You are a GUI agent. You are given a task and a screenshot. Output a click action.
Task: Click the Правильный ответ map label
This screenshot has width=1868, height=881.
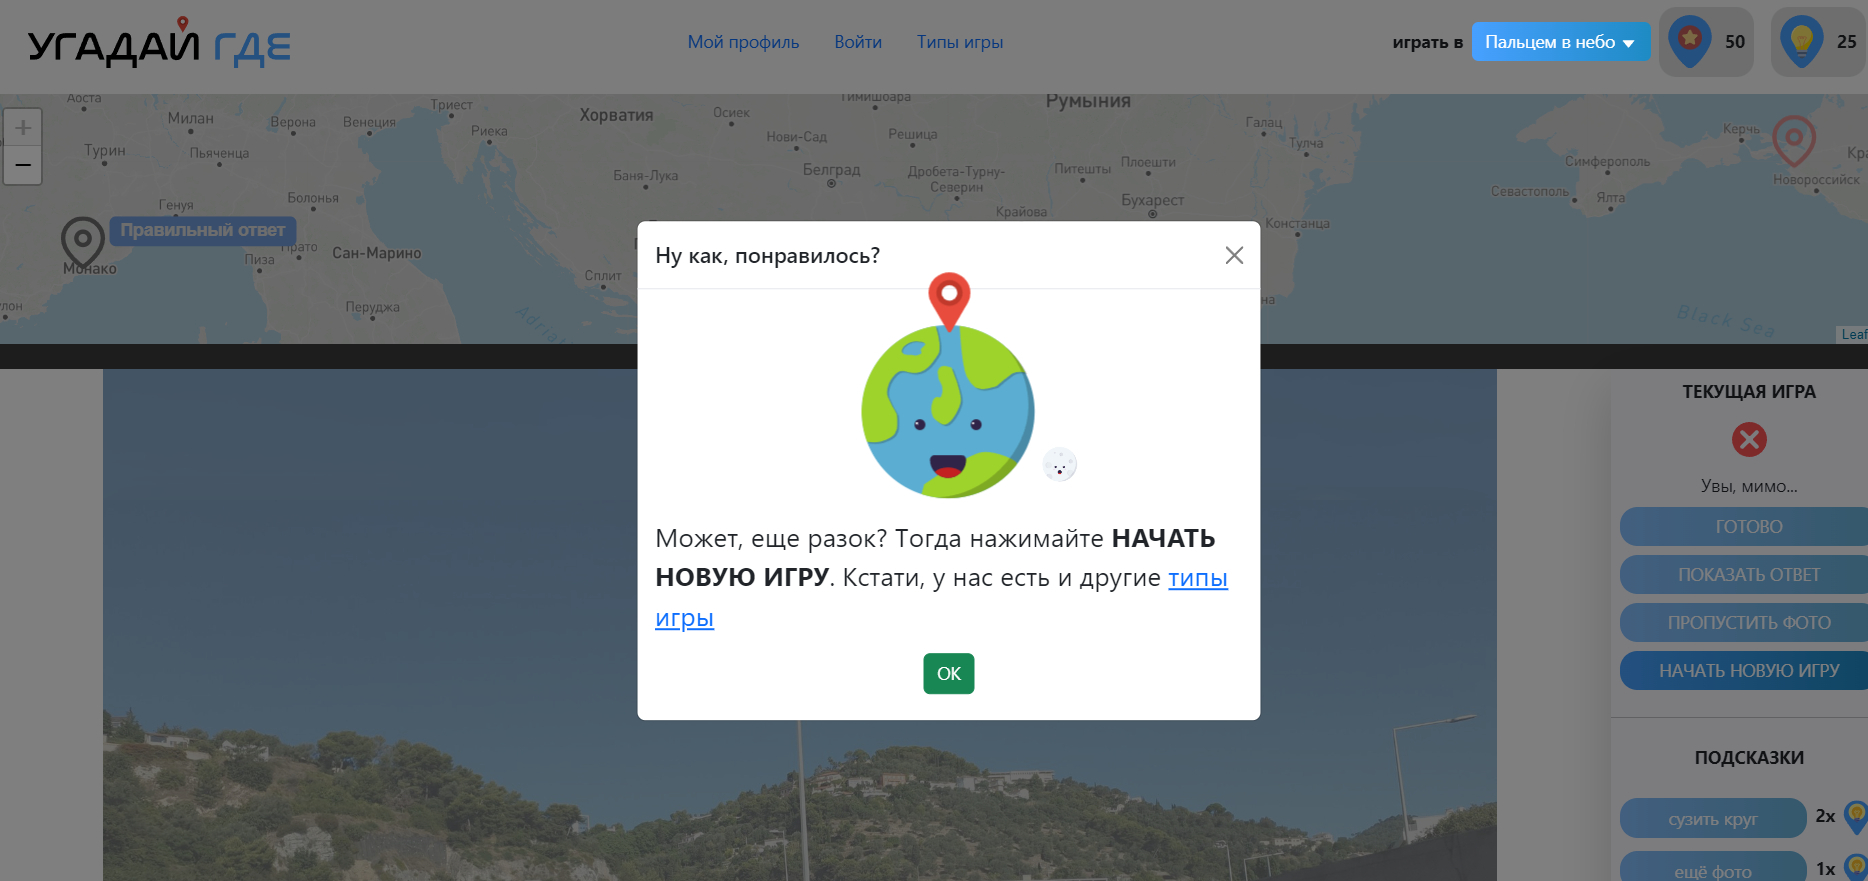[x=203, y=230]
